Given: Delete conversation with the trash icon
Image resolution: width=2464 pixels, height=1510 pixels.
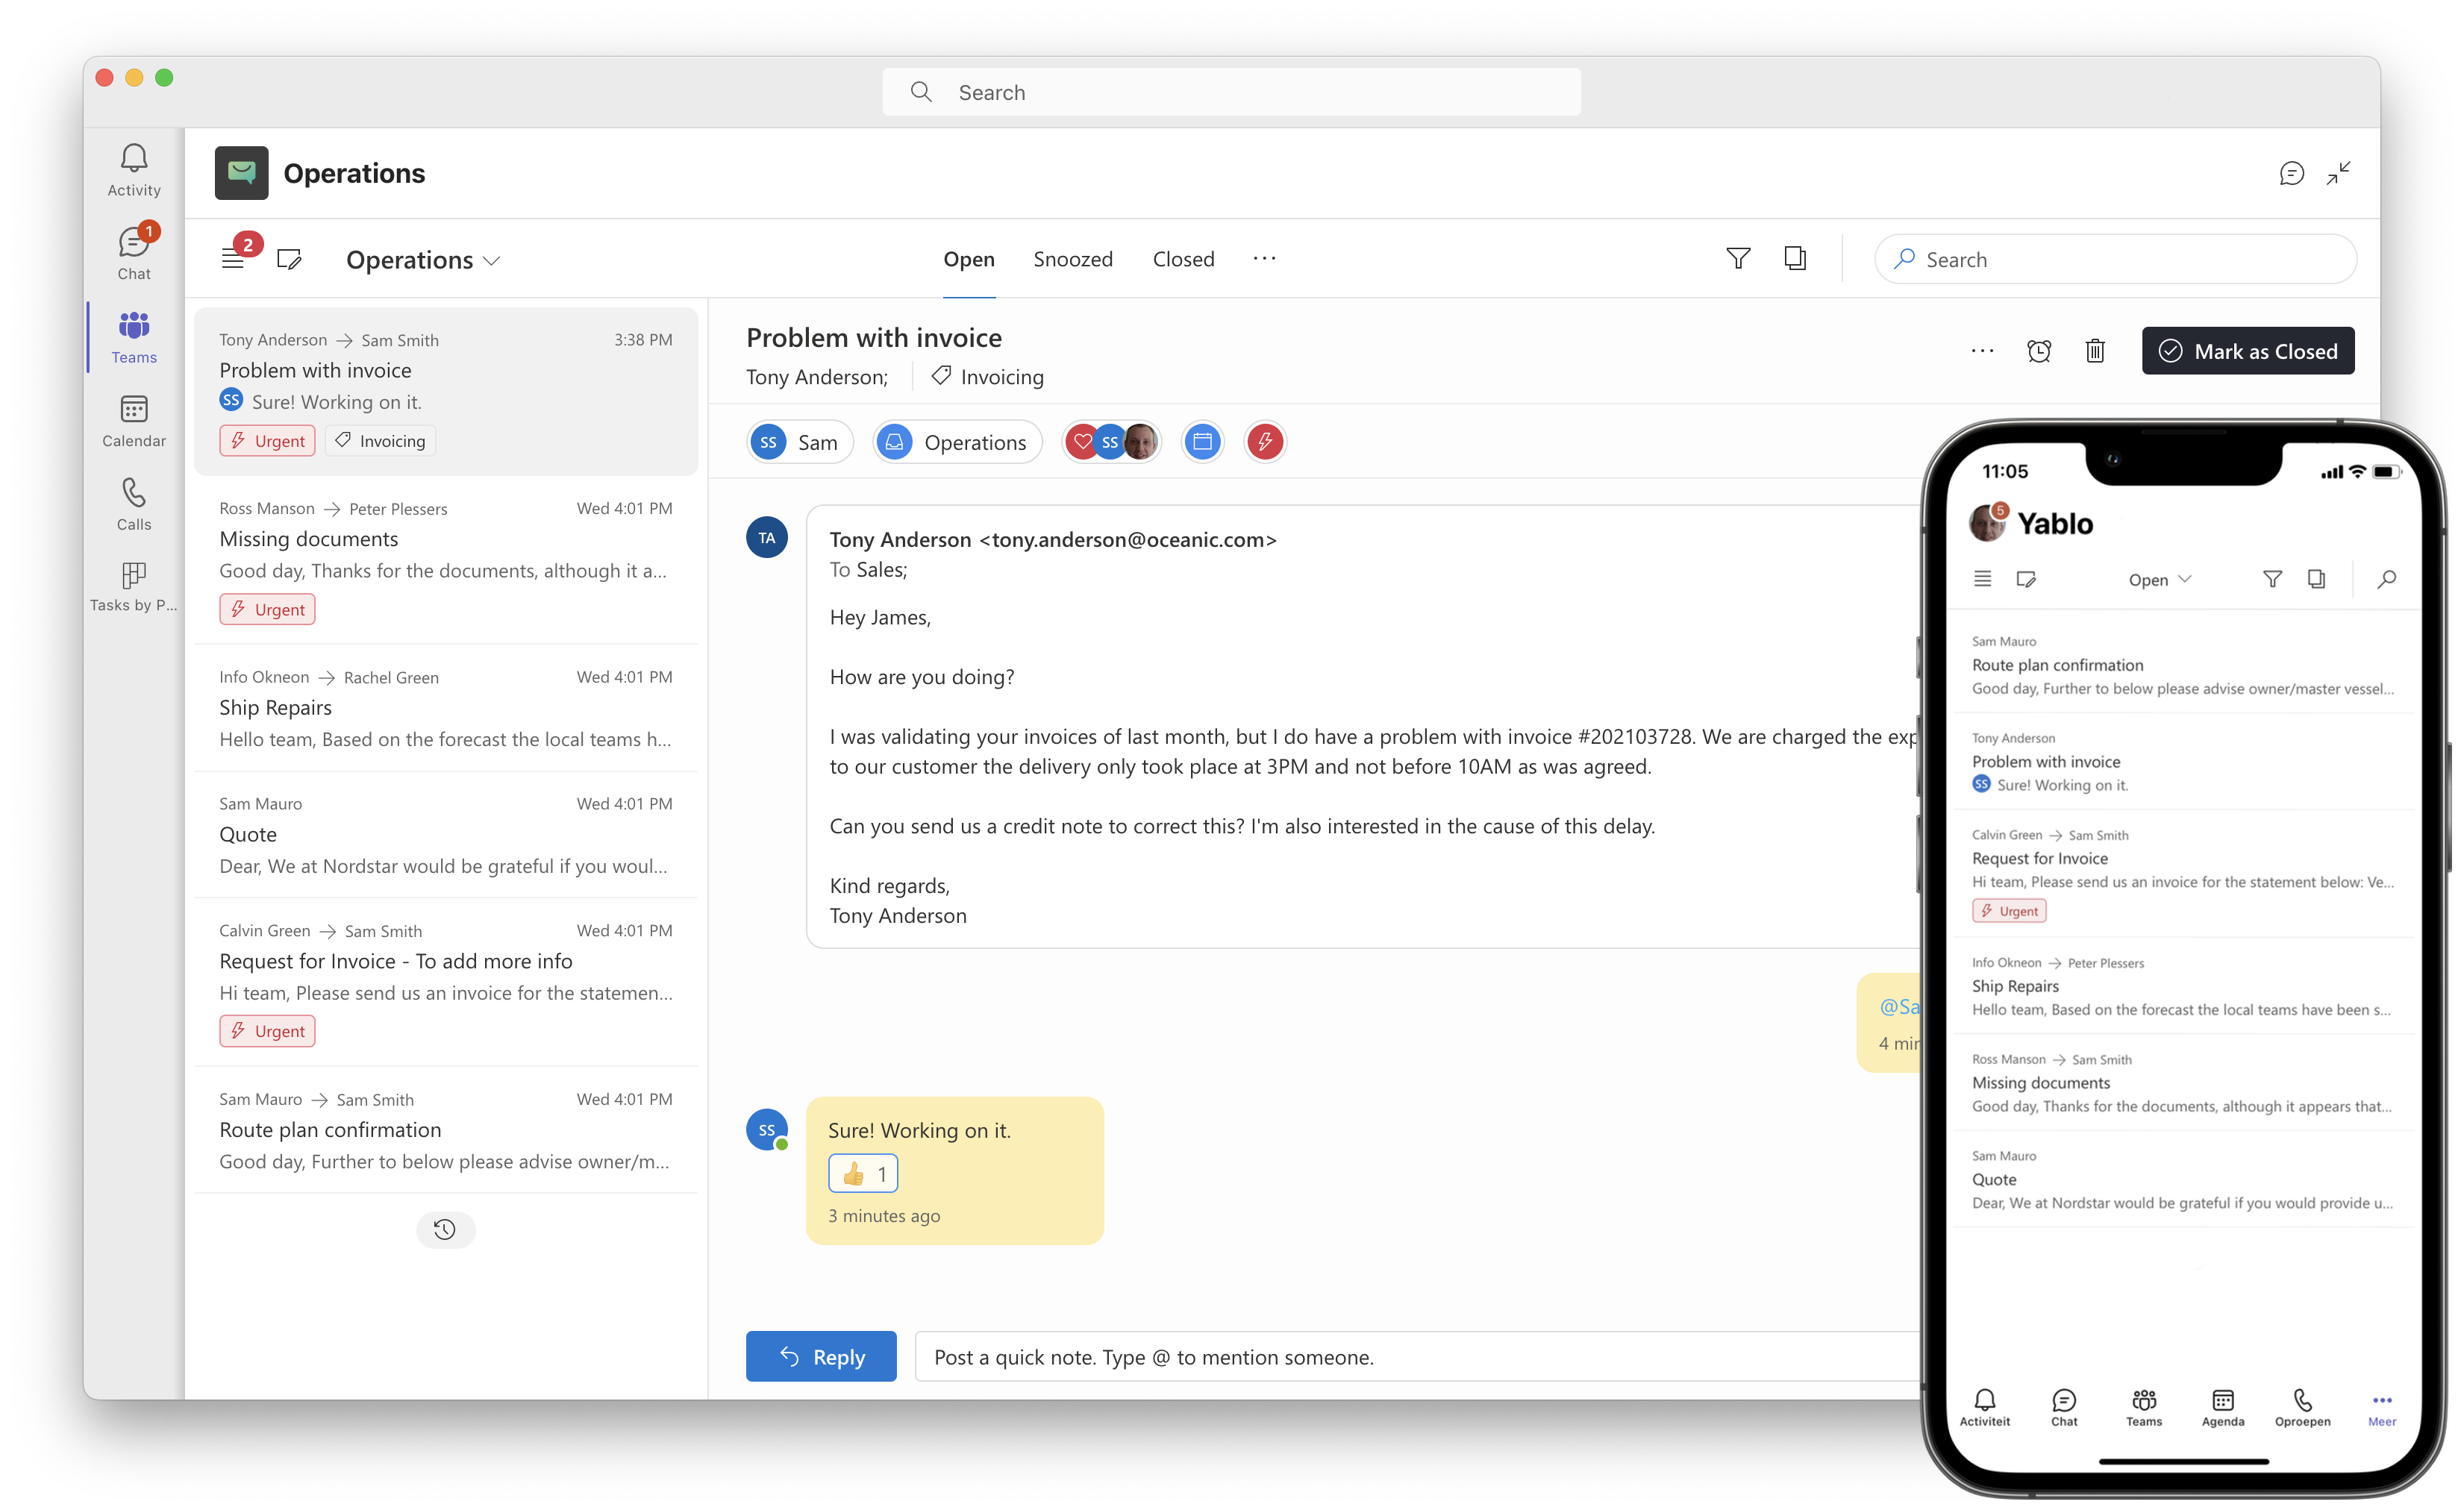Looking at the screenshot, I should tap(2095, 352).
